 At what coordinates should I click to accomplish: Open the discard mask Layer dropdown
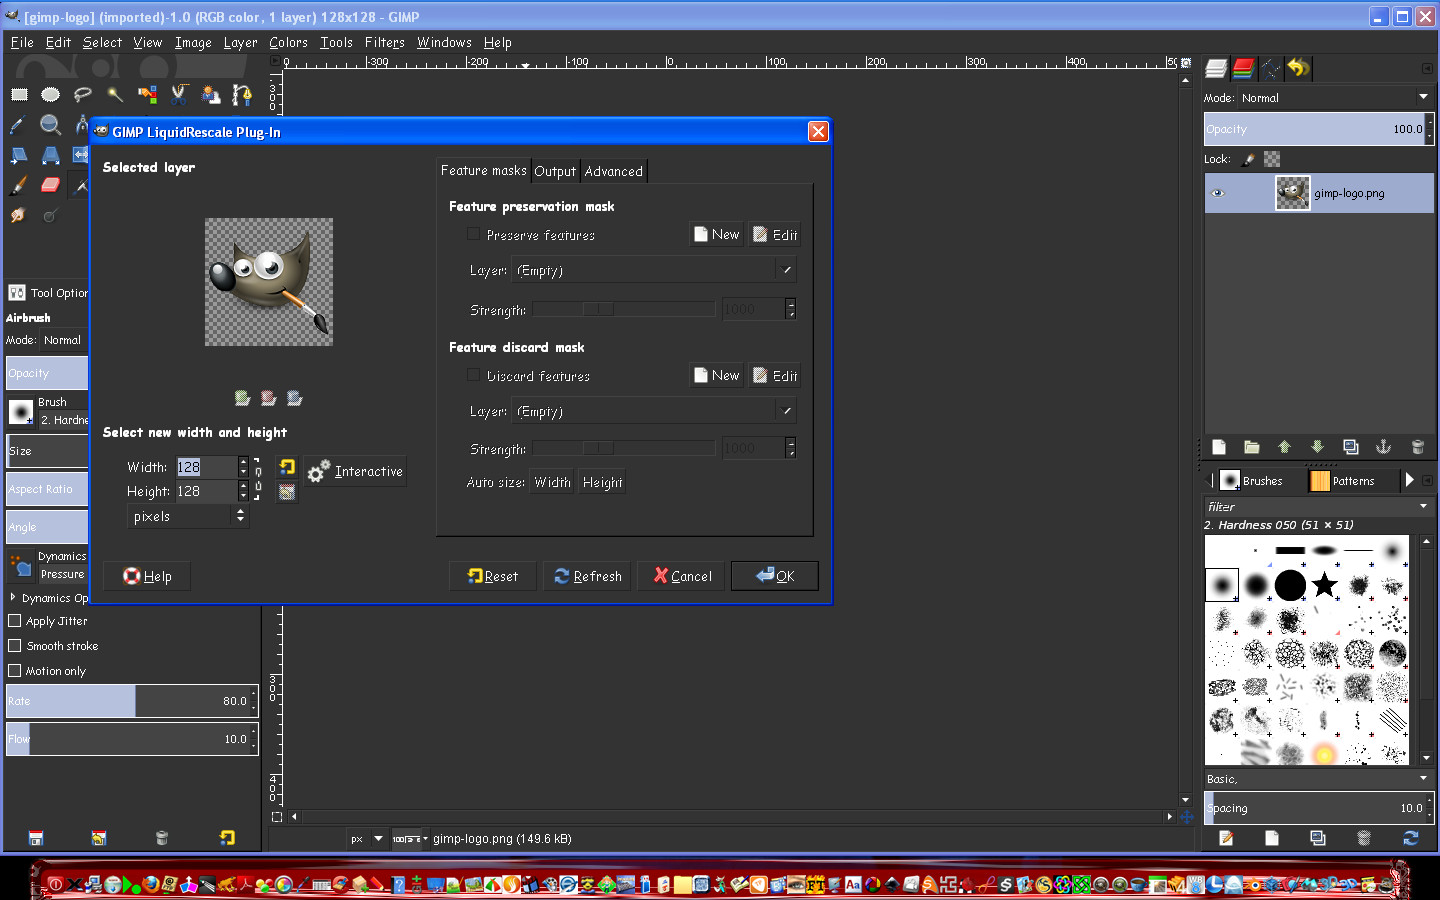[x=654, y=411]
